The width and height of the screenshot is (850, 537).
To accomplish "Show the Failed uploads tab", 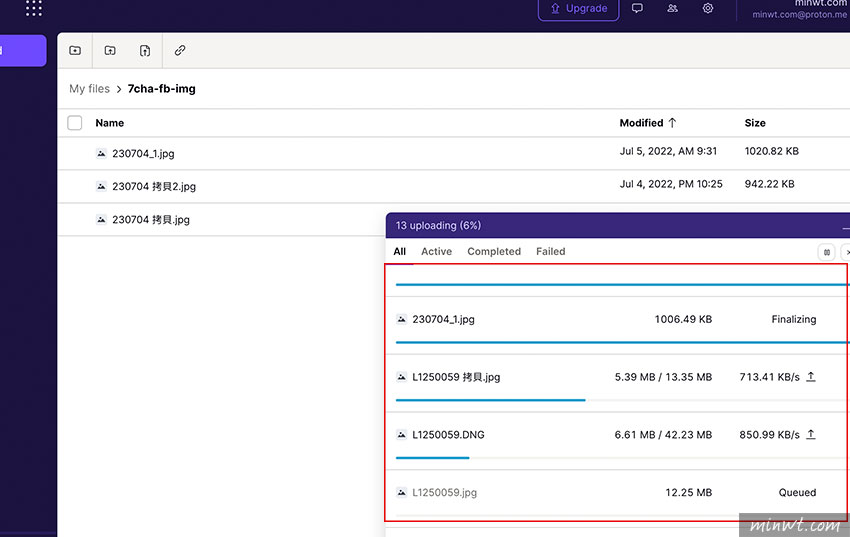I will click(x=550, y=252).
